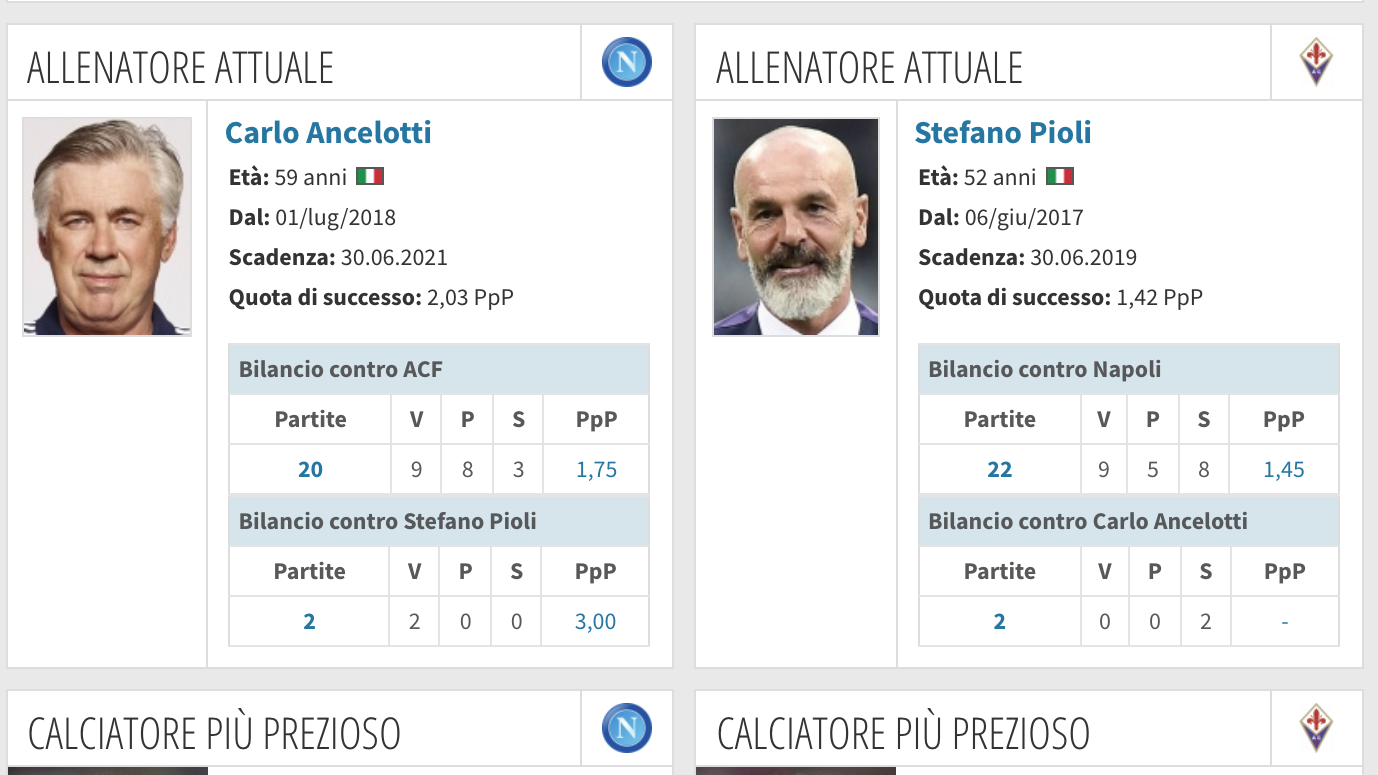Click the Italian flag next to Pioli's age
This screenshot has width=1378, height=775.
pyautogui.click(x=1059, y=177)
